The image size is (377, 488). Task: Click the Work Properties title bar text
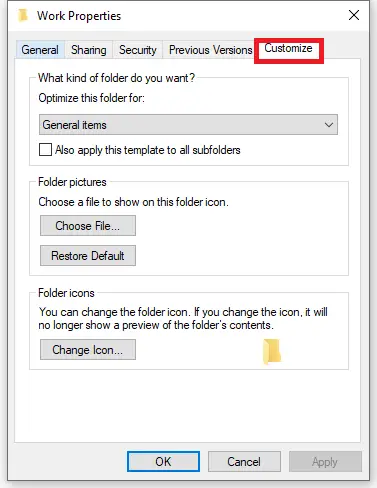click(79, 16)
